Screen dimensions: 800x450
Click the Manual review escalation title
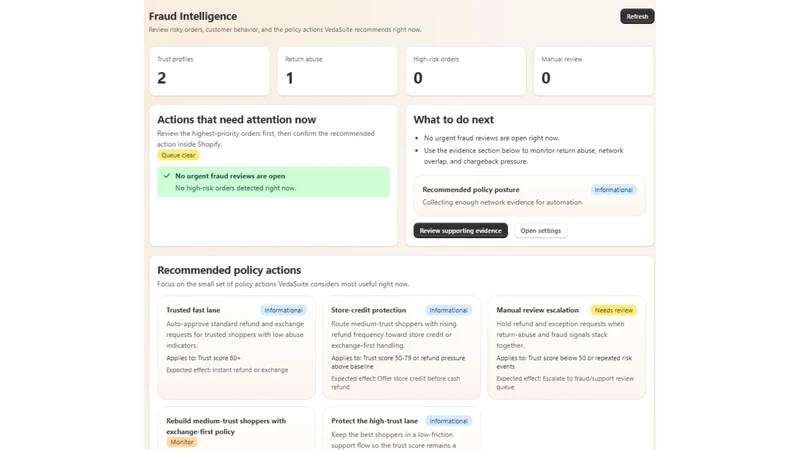click(537, 310)
